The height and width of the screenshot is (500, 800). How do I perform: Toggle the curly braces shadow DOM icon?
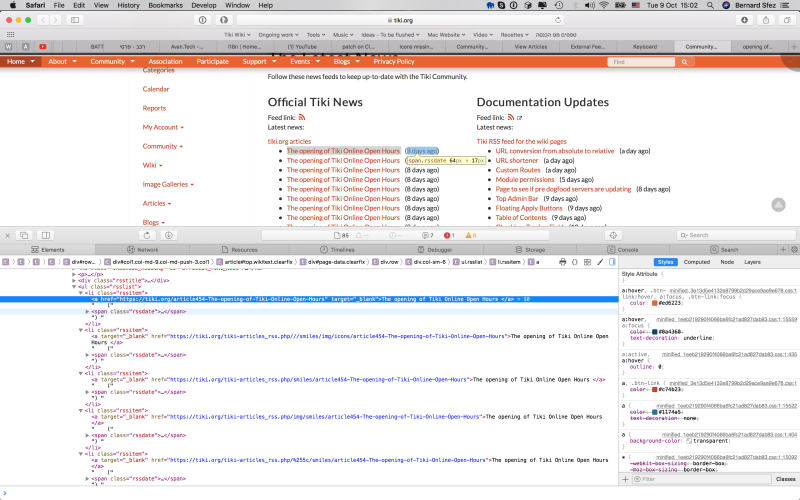575,262
